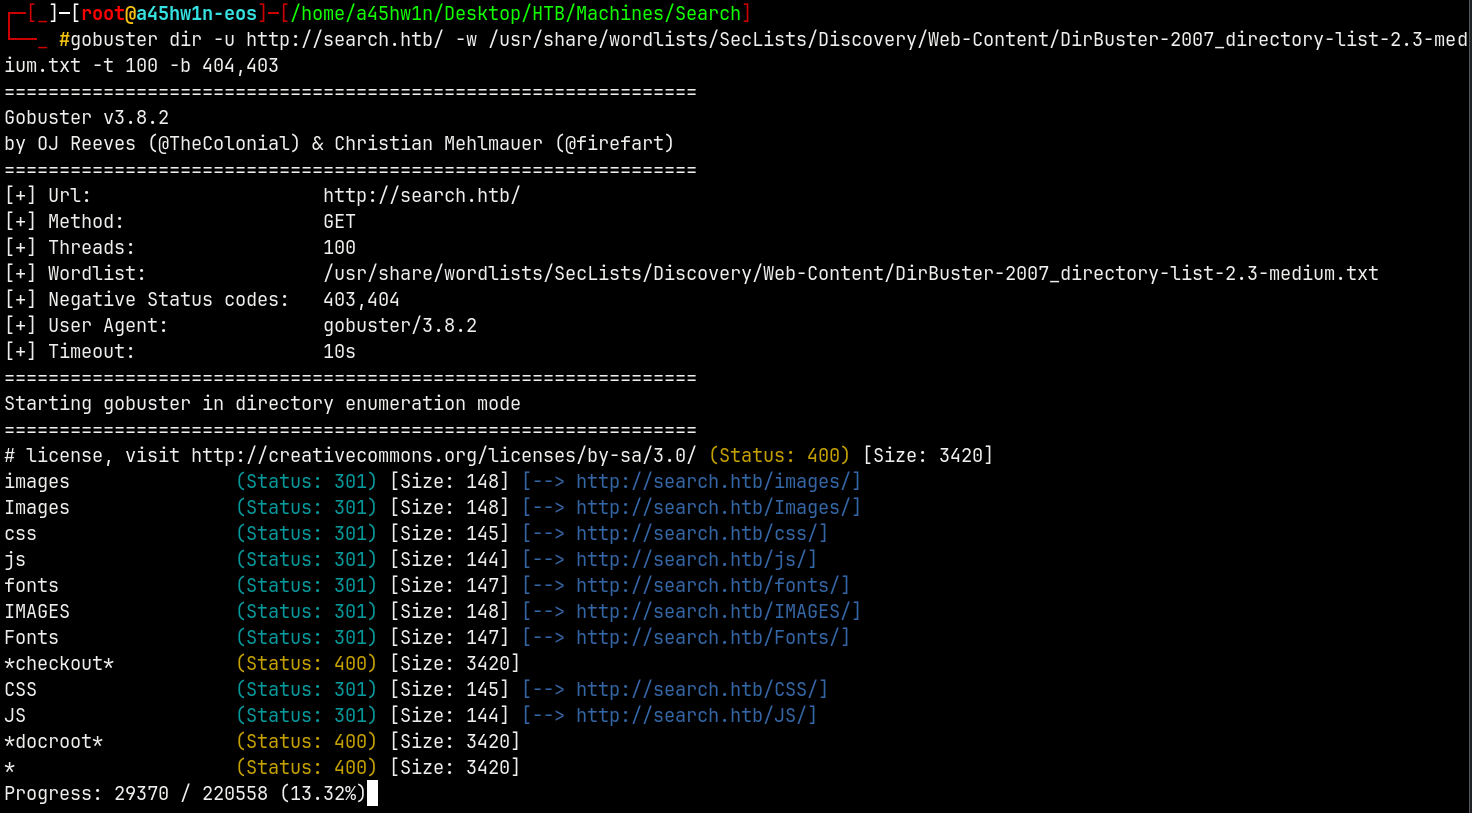The width and height of the screenshot is (1472, 813).
Task: Click the http://search.htb/Images/ capitalized redirect URL
Action: tap(717, 508)
